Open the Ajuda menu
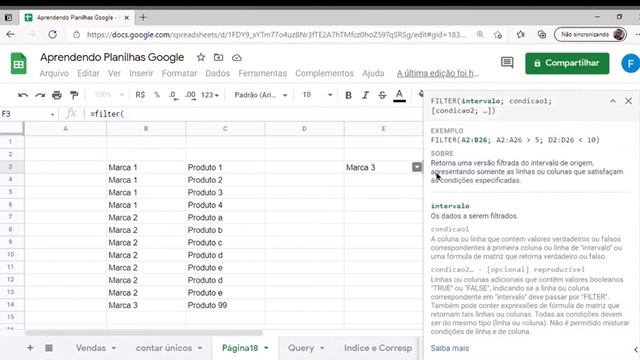 click(373, 73)
